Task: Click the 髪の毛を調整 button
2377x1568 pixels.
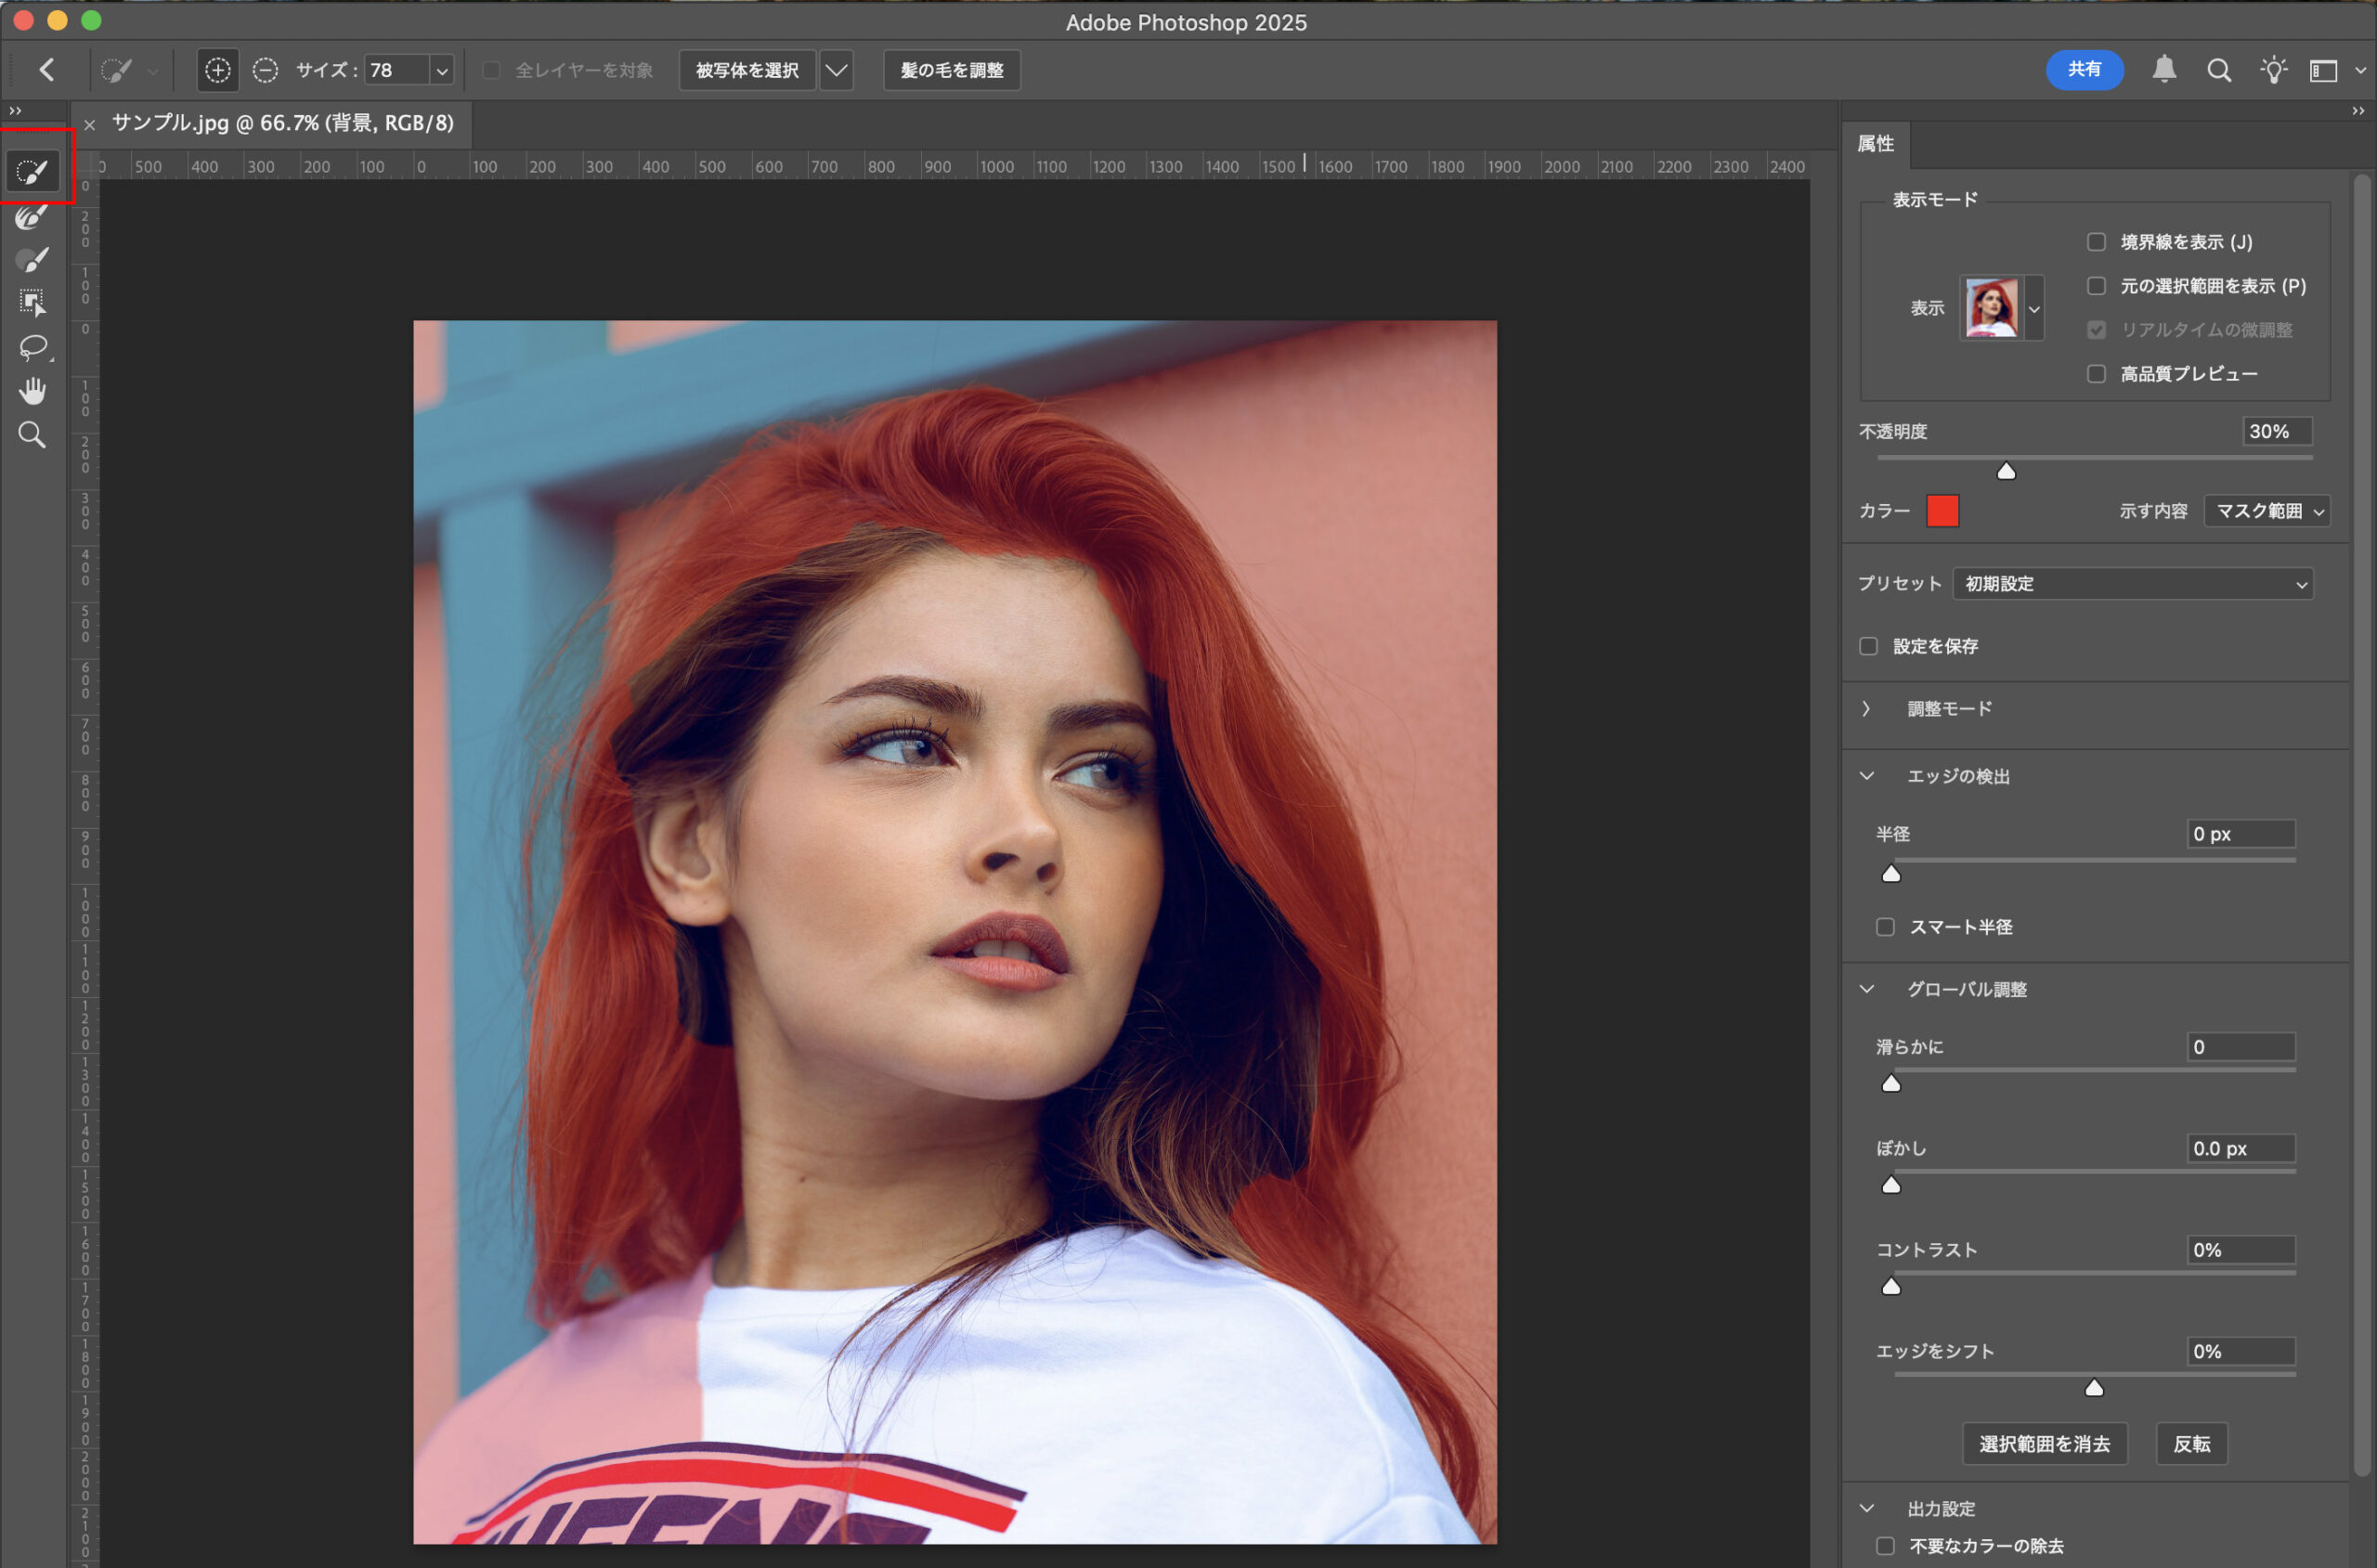Action: pos(952,70)
